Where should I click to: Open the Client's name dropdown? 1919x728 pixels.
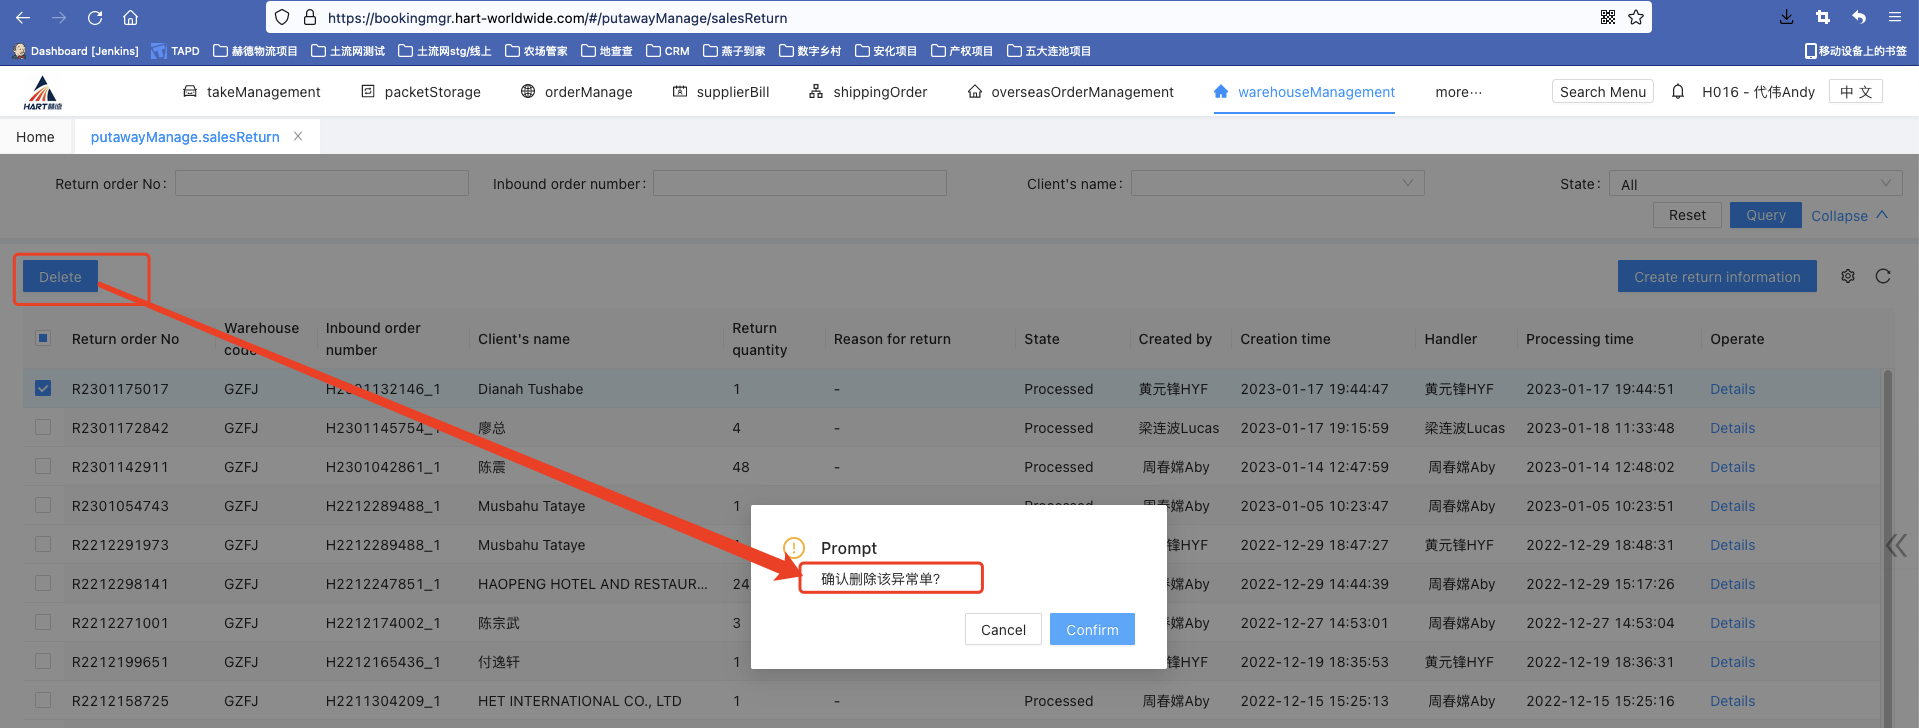[x=1277, y=183]
